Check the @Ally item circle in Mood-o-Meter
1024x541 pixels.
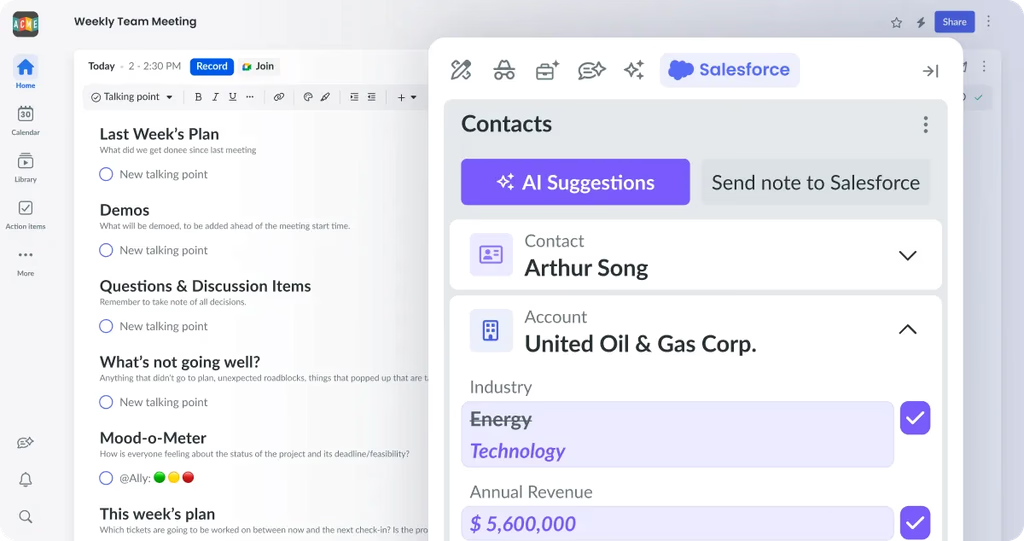pos(106,478)
